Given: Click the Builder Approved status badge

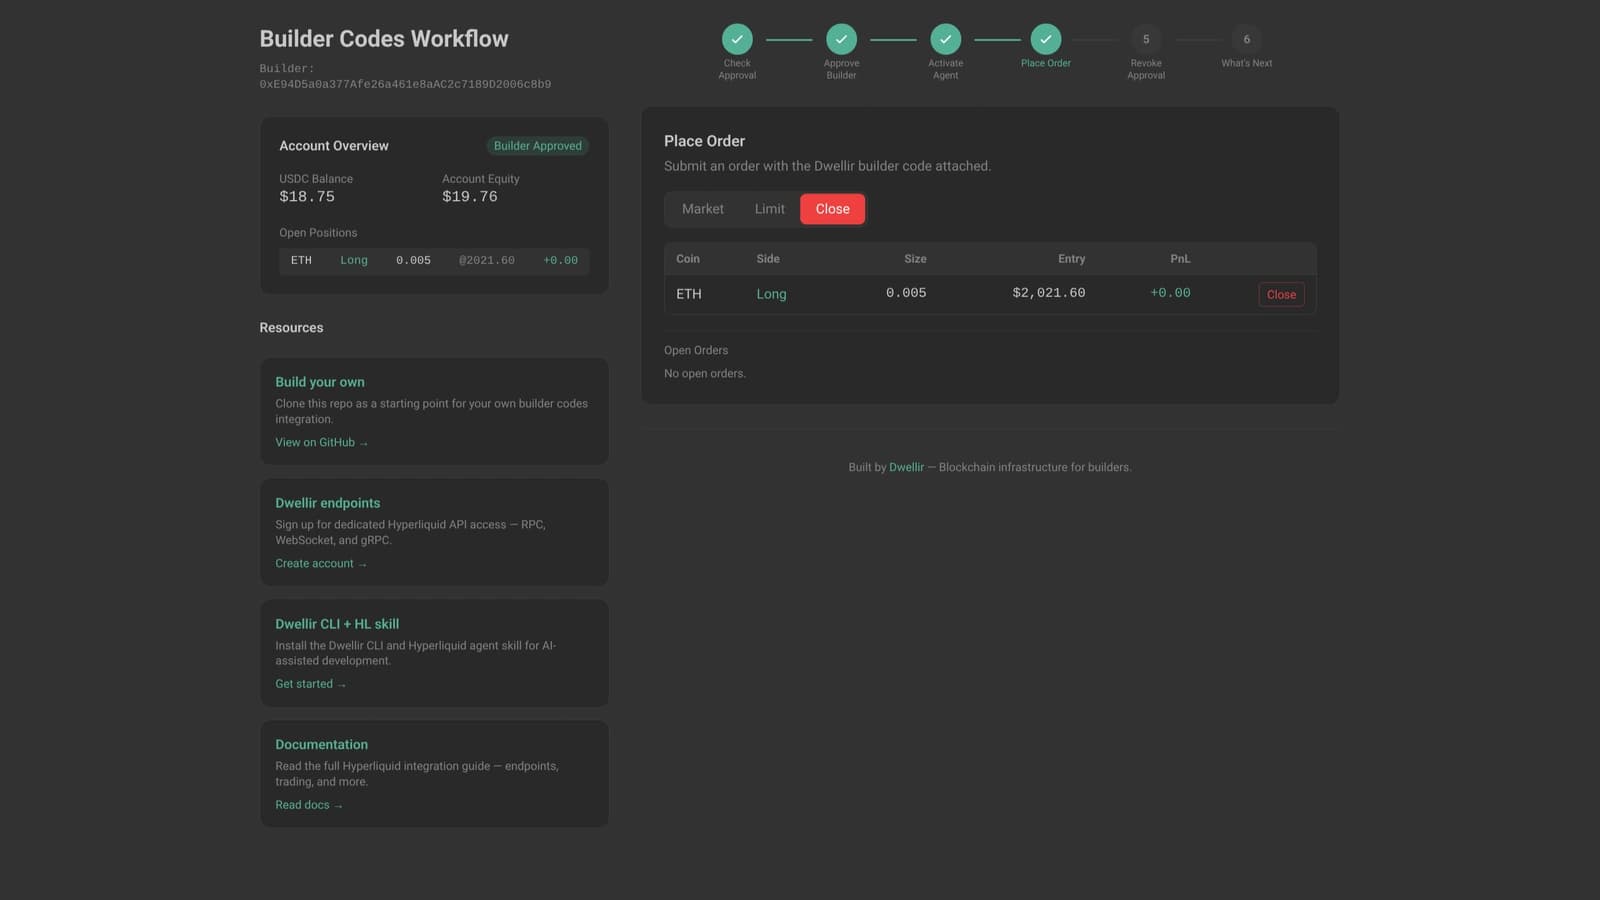Looking at the screenshot, I should [x=538, y=145].
